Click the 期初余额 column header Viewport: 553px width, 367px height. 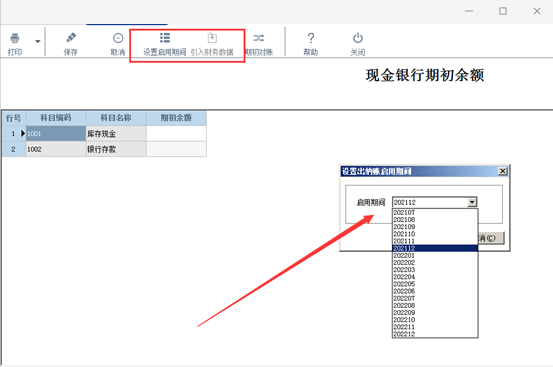176,118
